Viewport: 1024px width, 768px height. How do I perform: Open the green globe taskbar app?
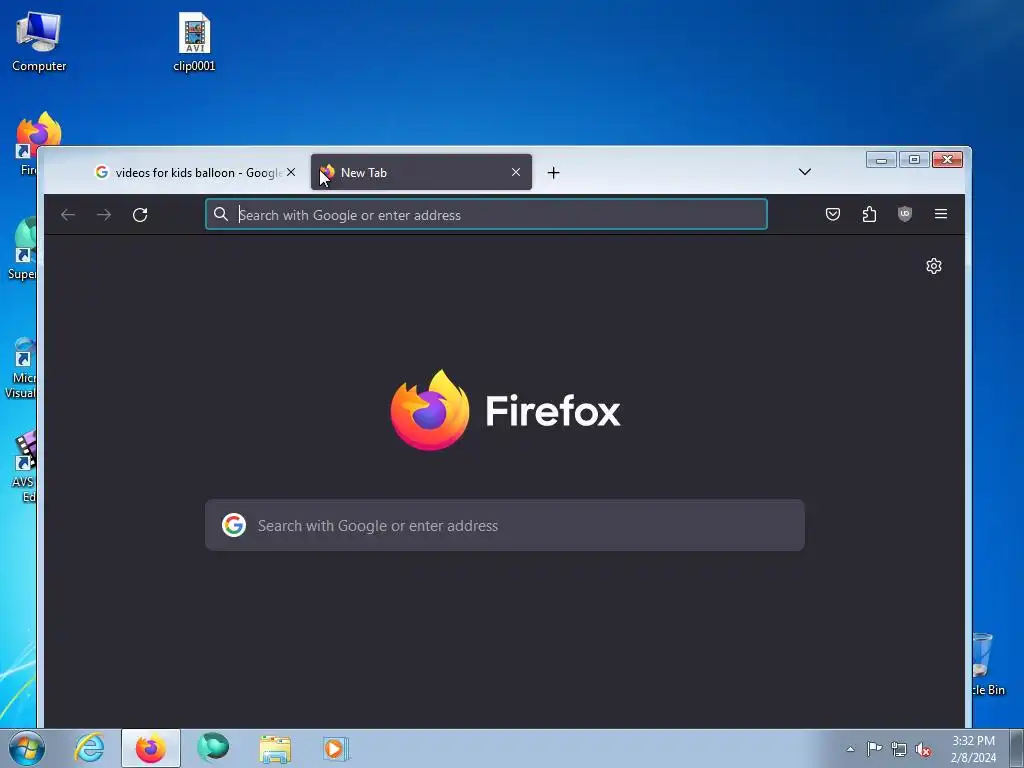(213, 748)
